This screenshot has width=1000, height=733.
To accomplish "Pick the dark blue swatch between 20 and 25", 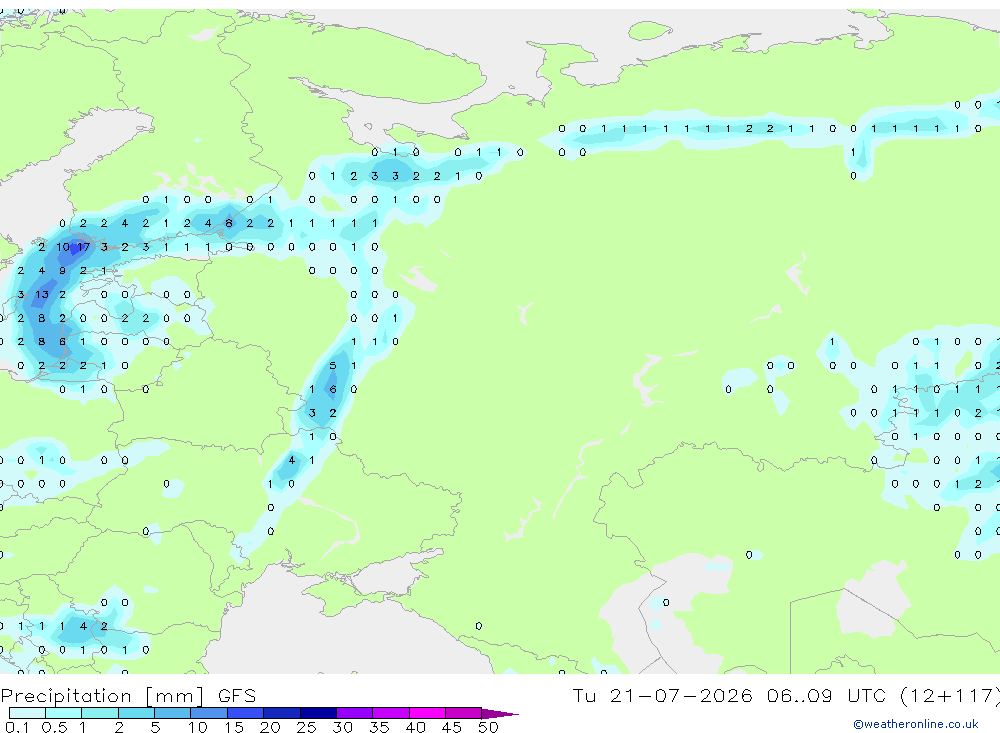I will click(281, 713).
